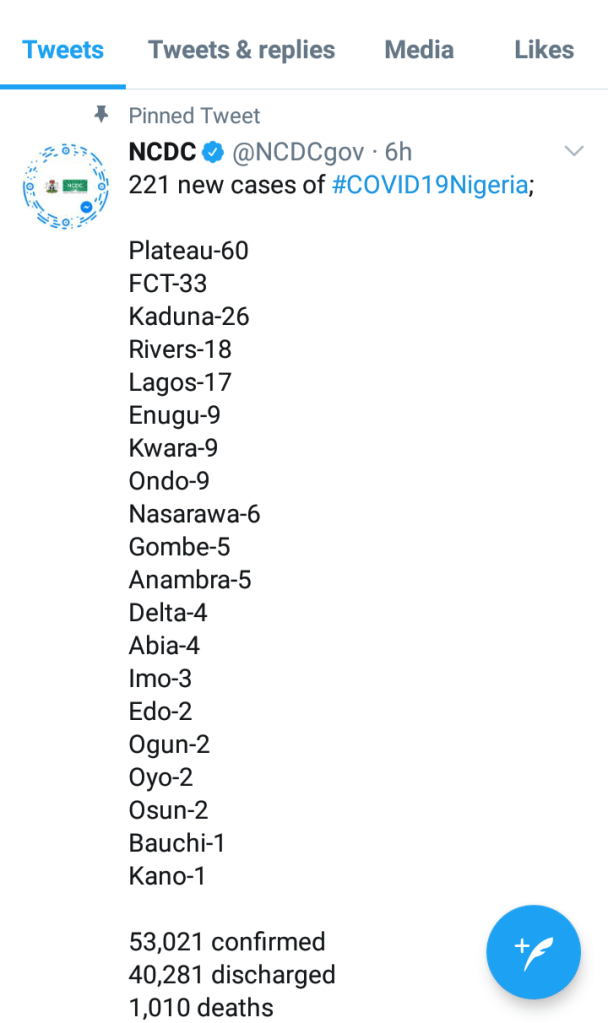
Task: Click the blue verified badge icon
Action: click(x=213, y=152)
